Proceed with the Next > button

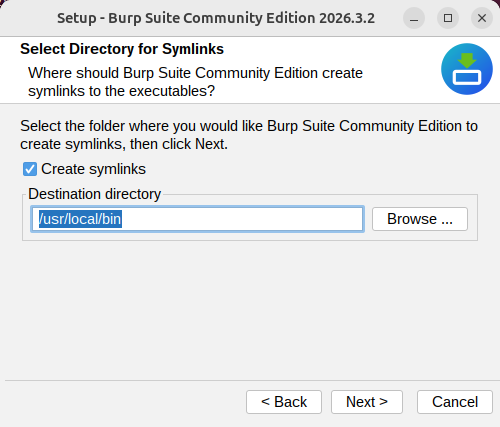(x=367, y=402)
